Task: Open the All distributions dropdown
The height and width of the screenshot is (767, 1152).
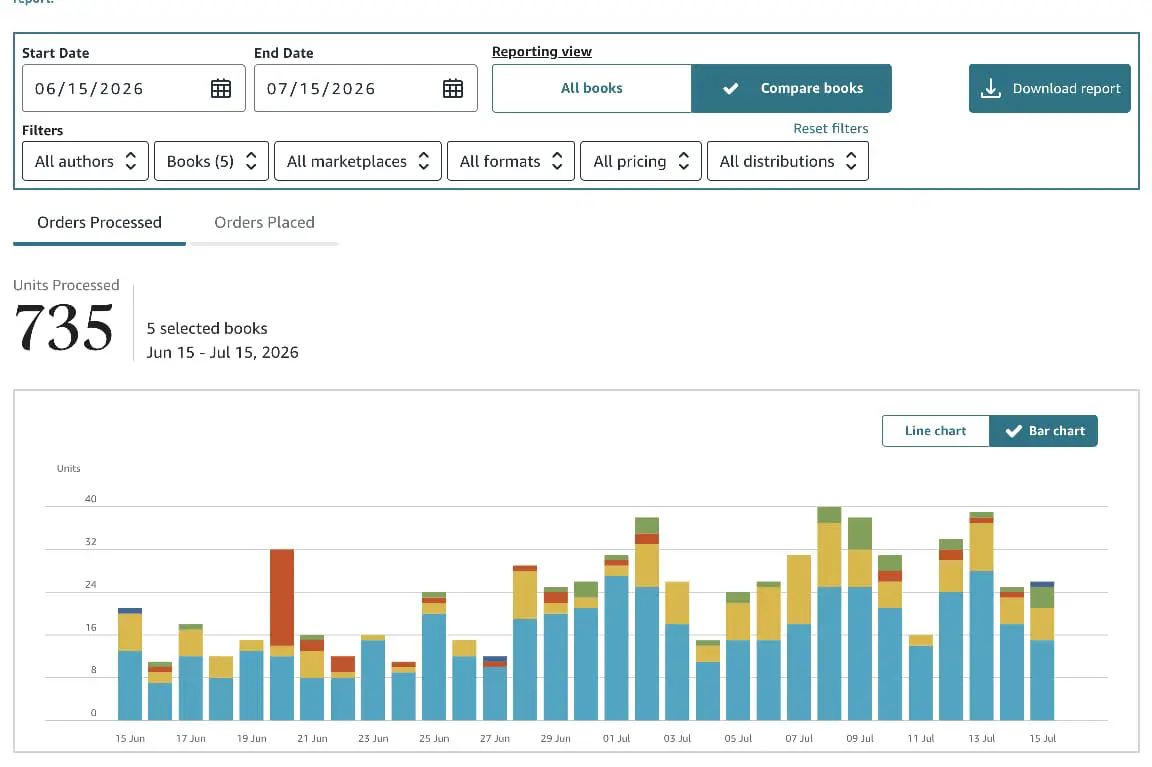Action: coord(788,161)
